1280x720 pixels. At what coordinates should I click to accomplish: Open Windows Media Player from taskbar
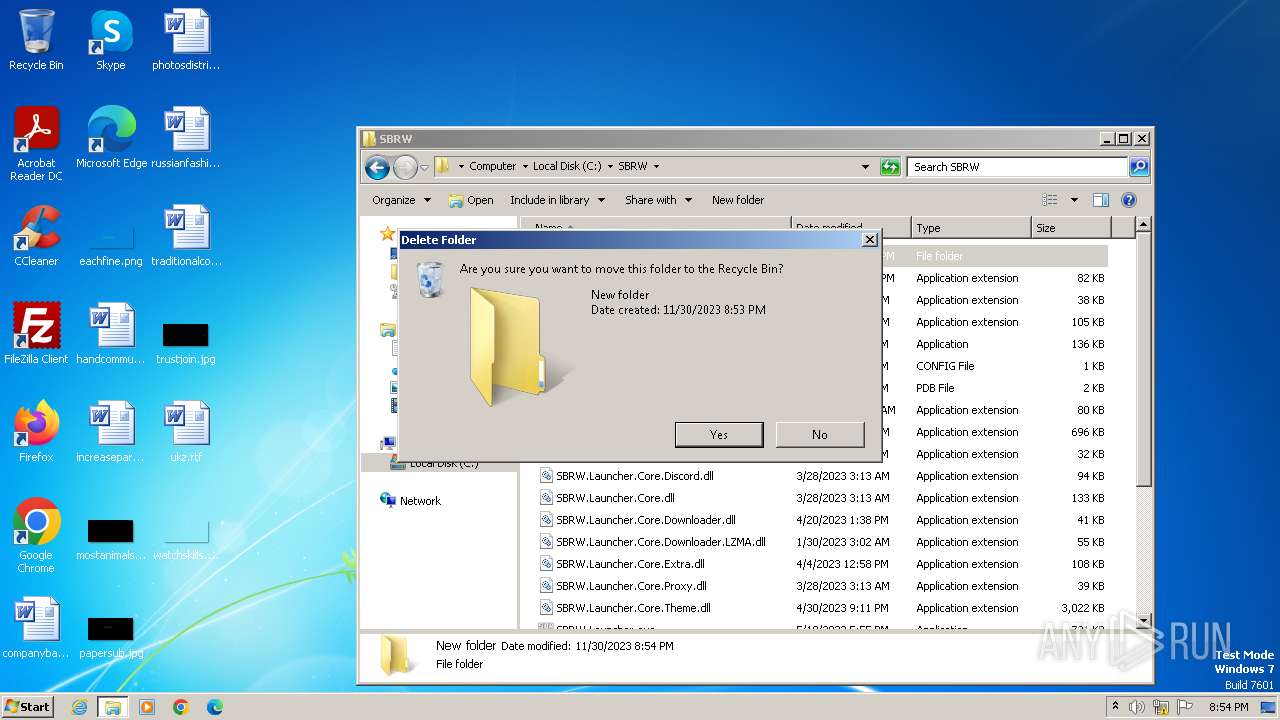point(147,707)
